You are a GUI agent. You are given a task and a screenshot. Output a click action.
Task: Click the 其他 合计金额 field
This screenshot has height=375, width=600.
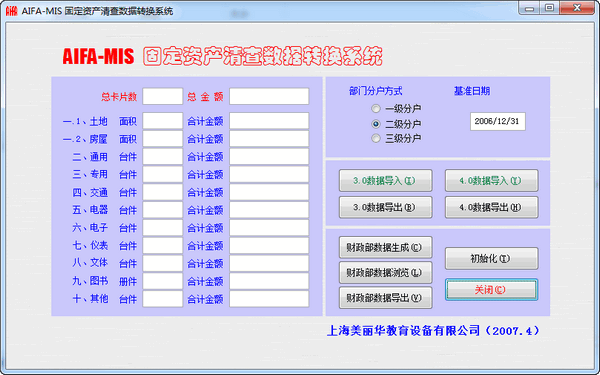[269, 299]
